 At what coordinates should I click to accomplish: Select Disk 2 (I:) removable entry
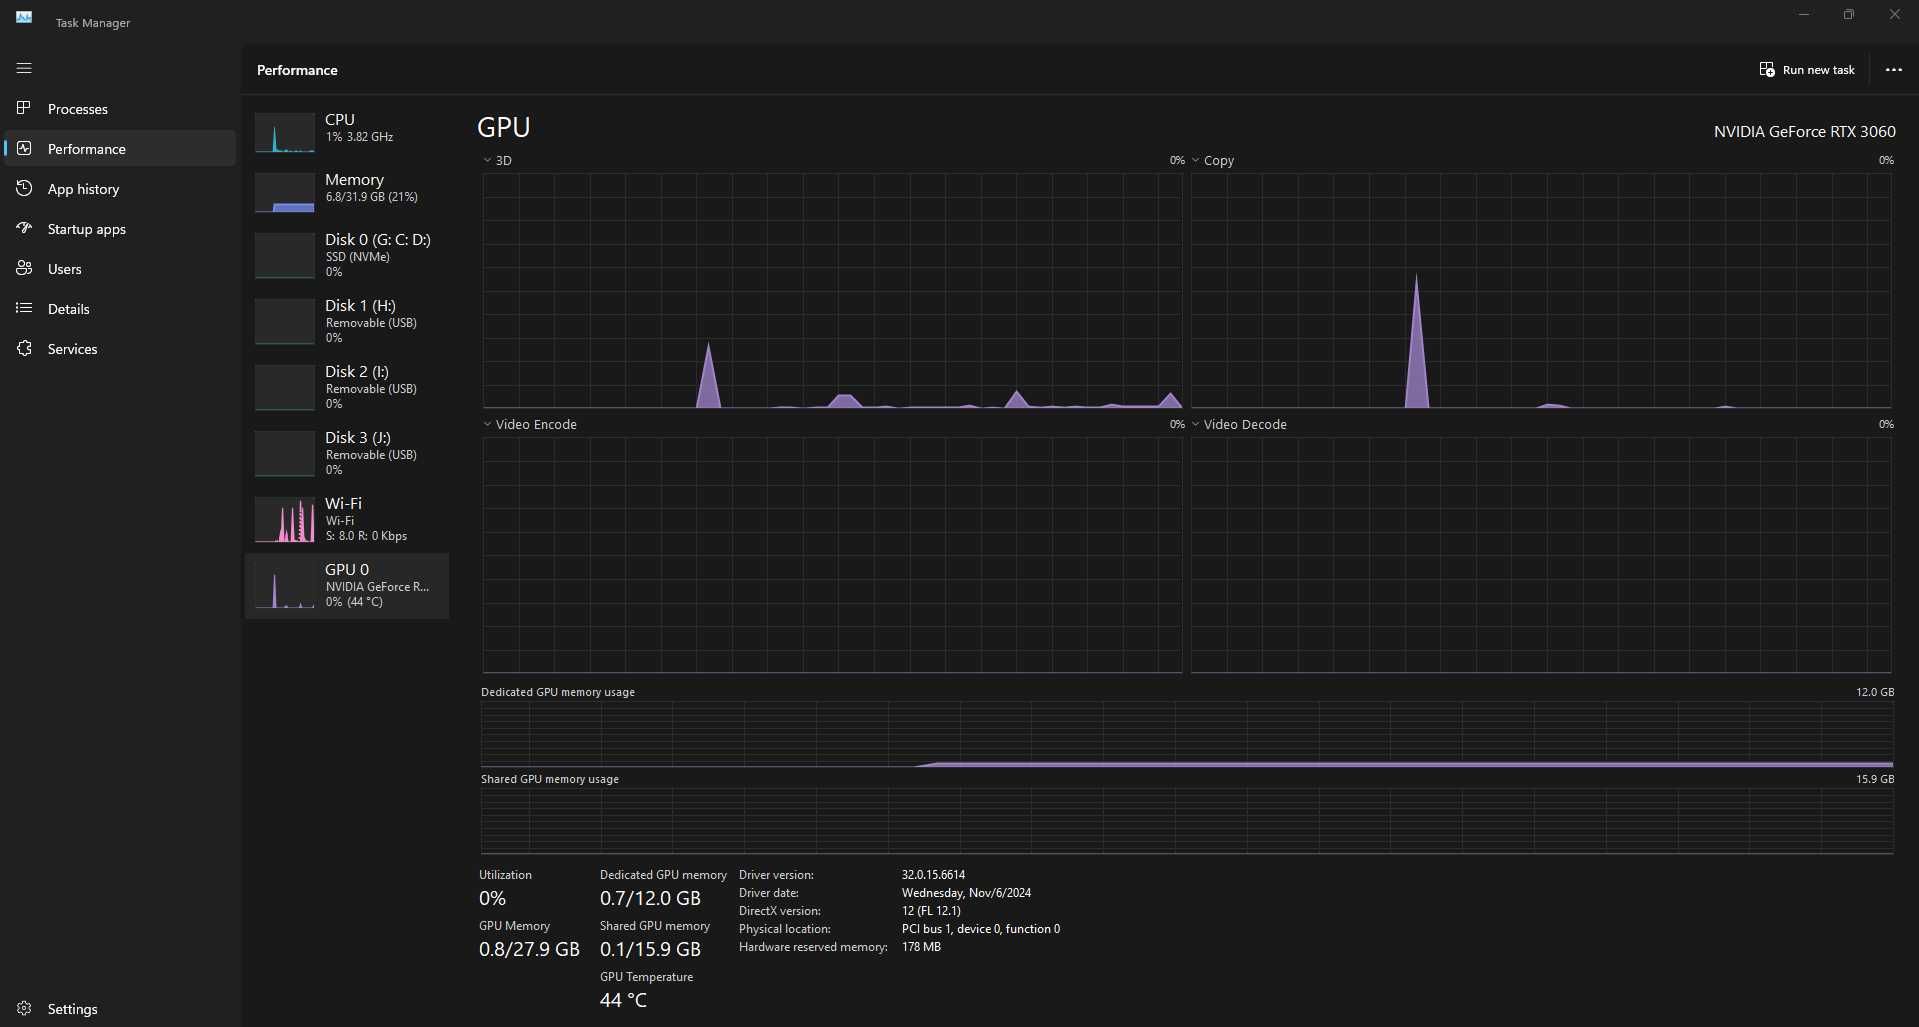click(x=347, y=387)
